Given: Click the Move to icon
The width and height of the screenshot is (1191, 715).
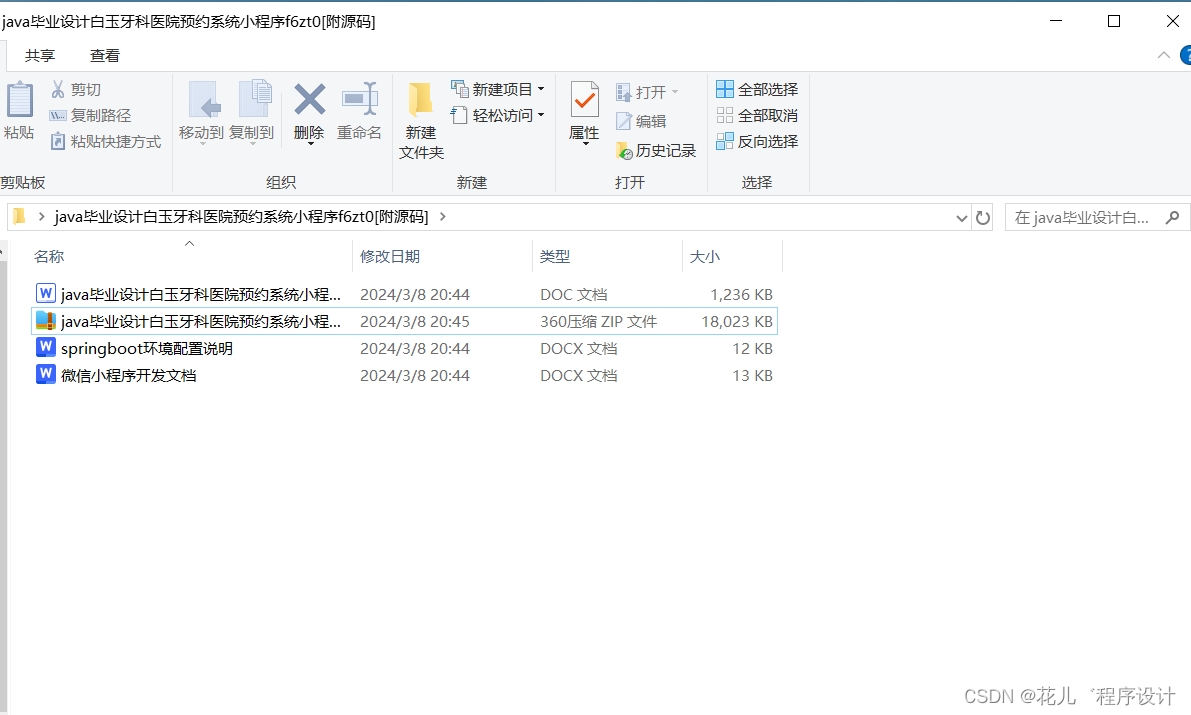Looking at the screenshot, I should click(x=204, y=100).
